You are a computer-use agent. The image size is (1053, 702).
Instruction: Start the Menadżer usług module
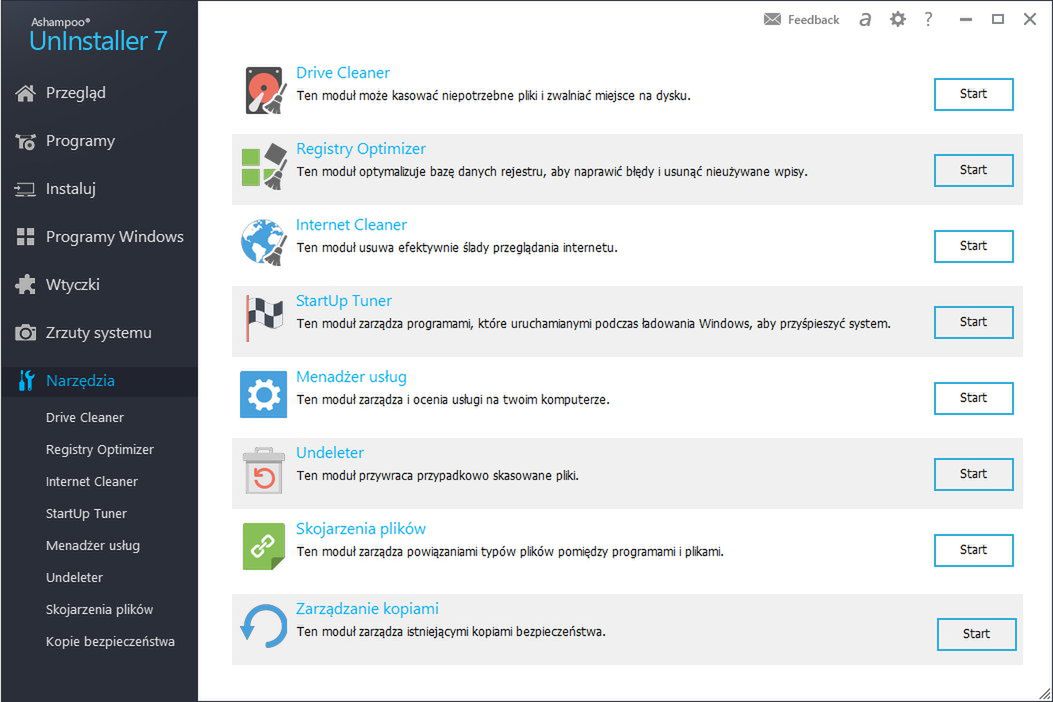coord(973,398)
